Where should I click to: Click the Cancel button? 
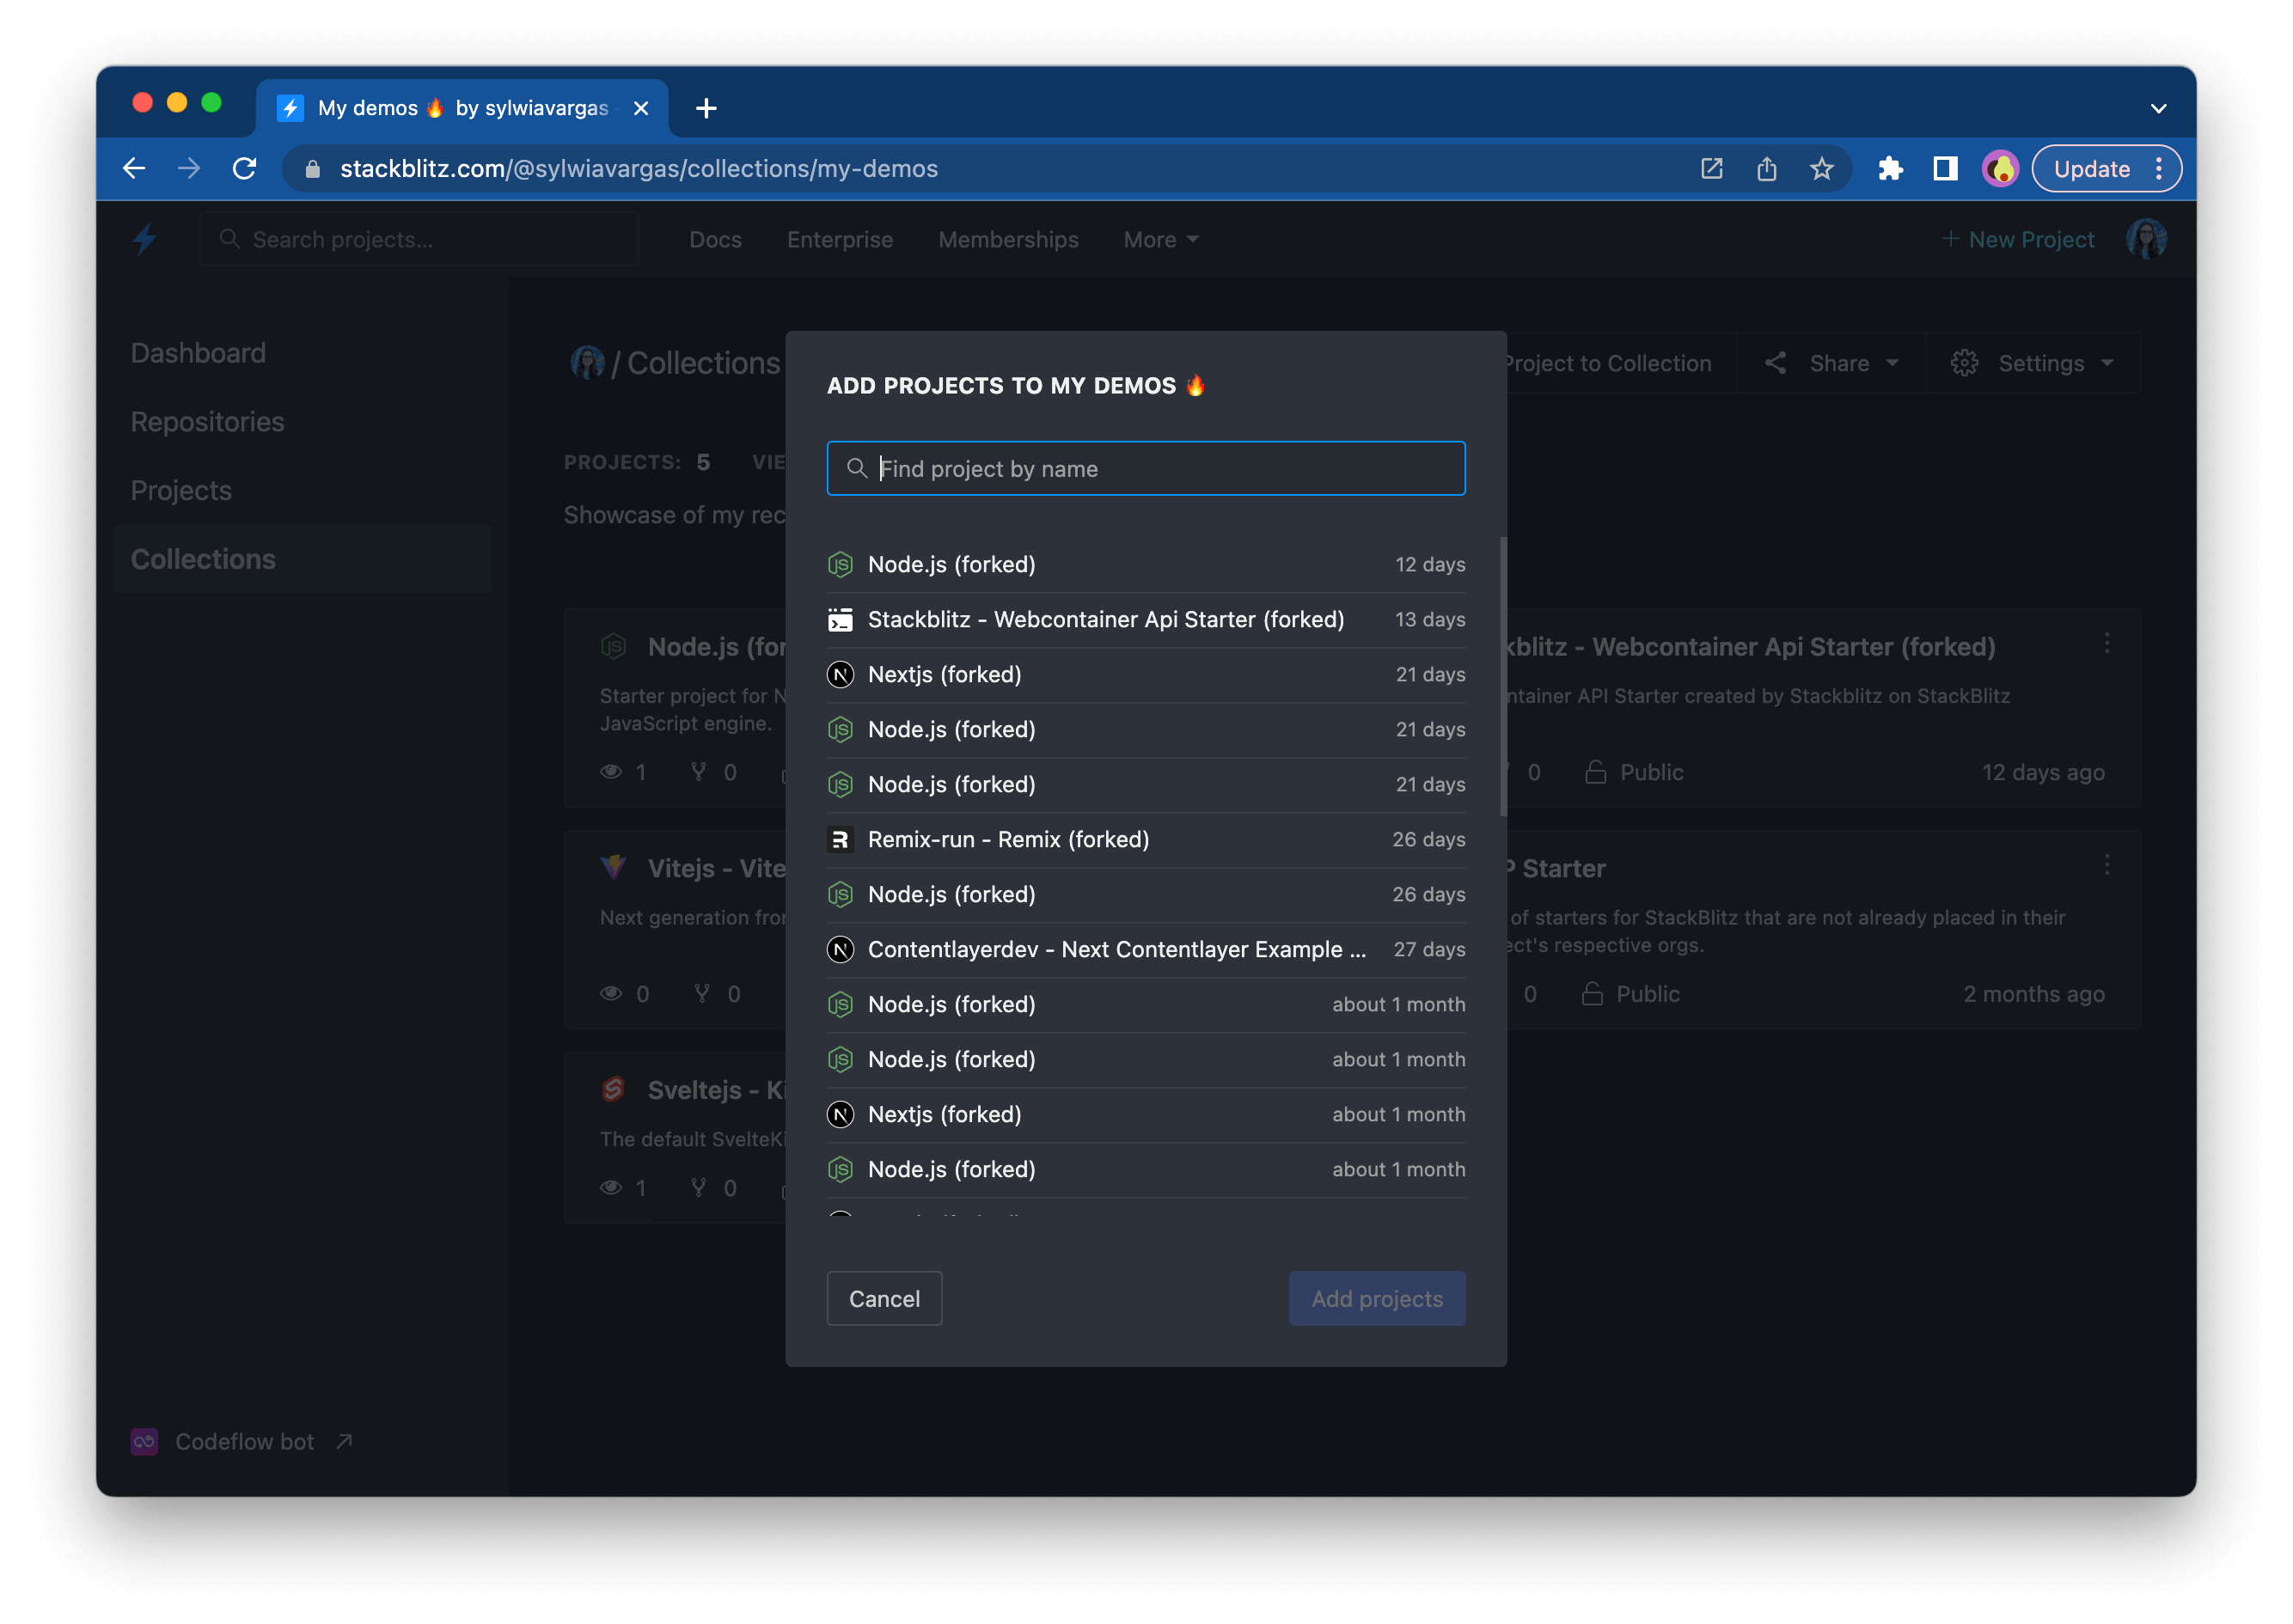[884, 1298]
